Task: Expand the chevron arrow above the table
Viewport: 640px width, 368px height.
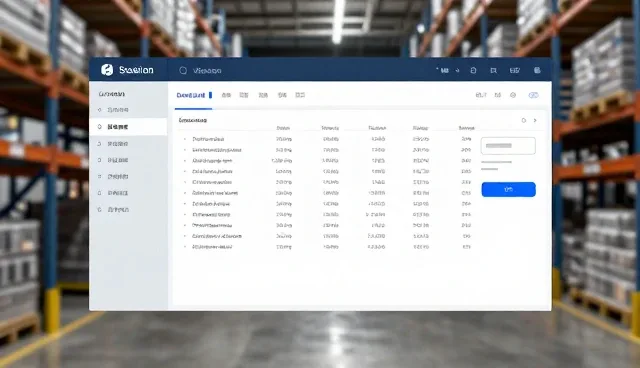Action: pyautogui.click(x=535, y=120)
